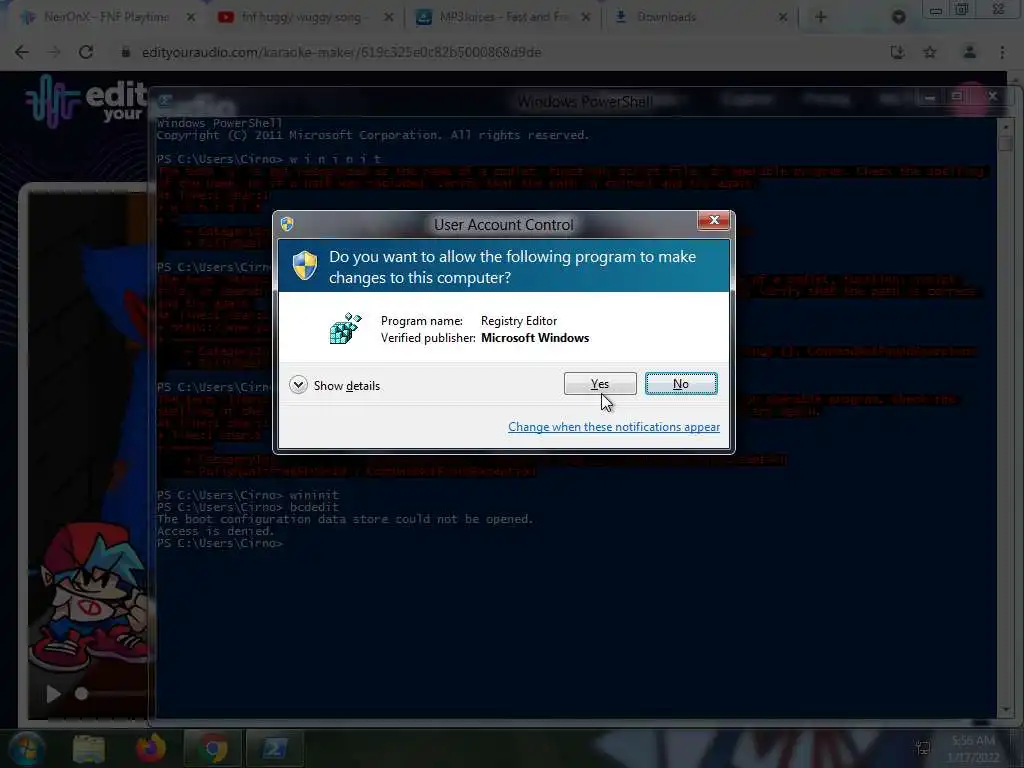The width and height of the screenshot is (1024, 768).
Task: Click 'Registry Editor' program name text
Action: point(519,321)
